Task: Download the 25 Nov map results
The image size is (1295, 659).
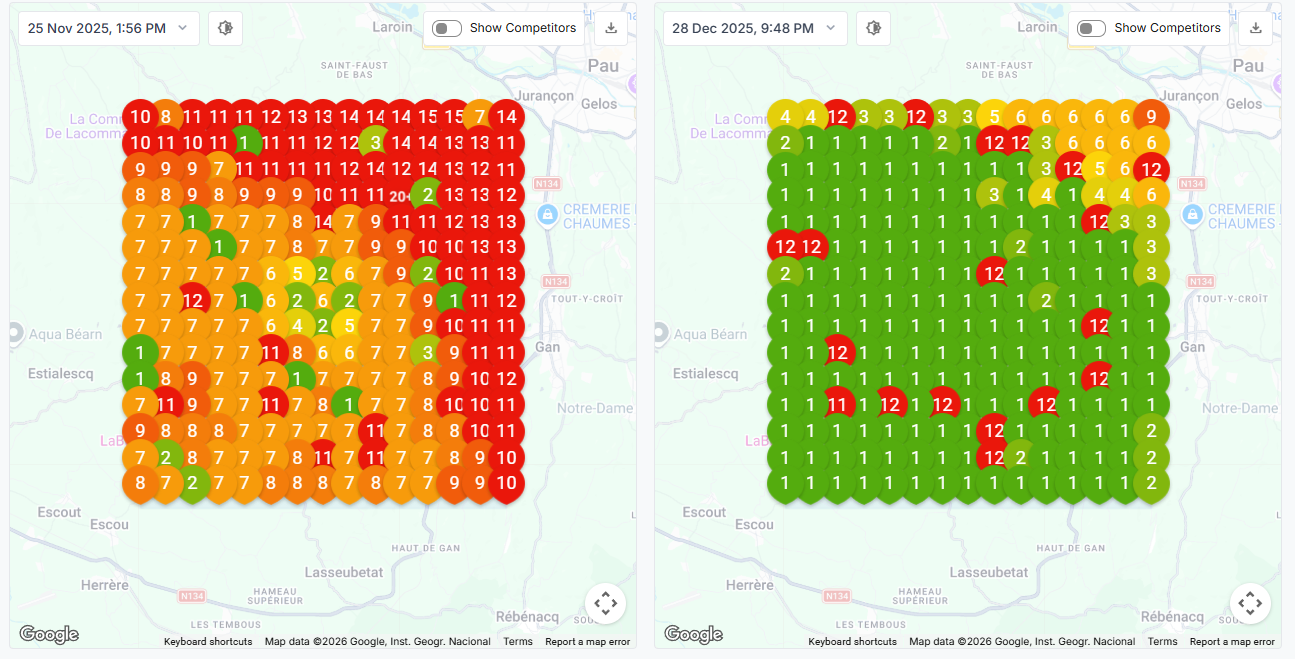Action: (x=610, y=28)
